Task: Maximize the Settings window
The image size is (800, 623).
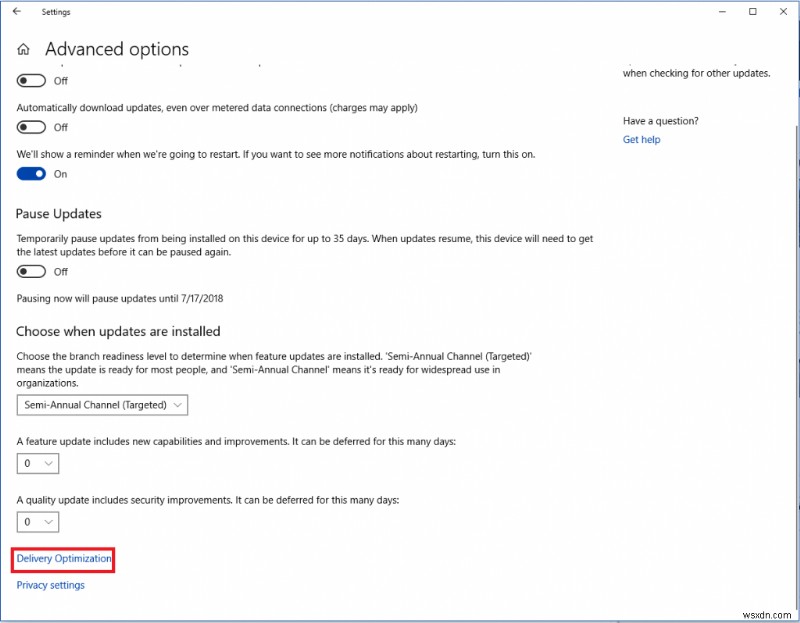Action: 753,11
